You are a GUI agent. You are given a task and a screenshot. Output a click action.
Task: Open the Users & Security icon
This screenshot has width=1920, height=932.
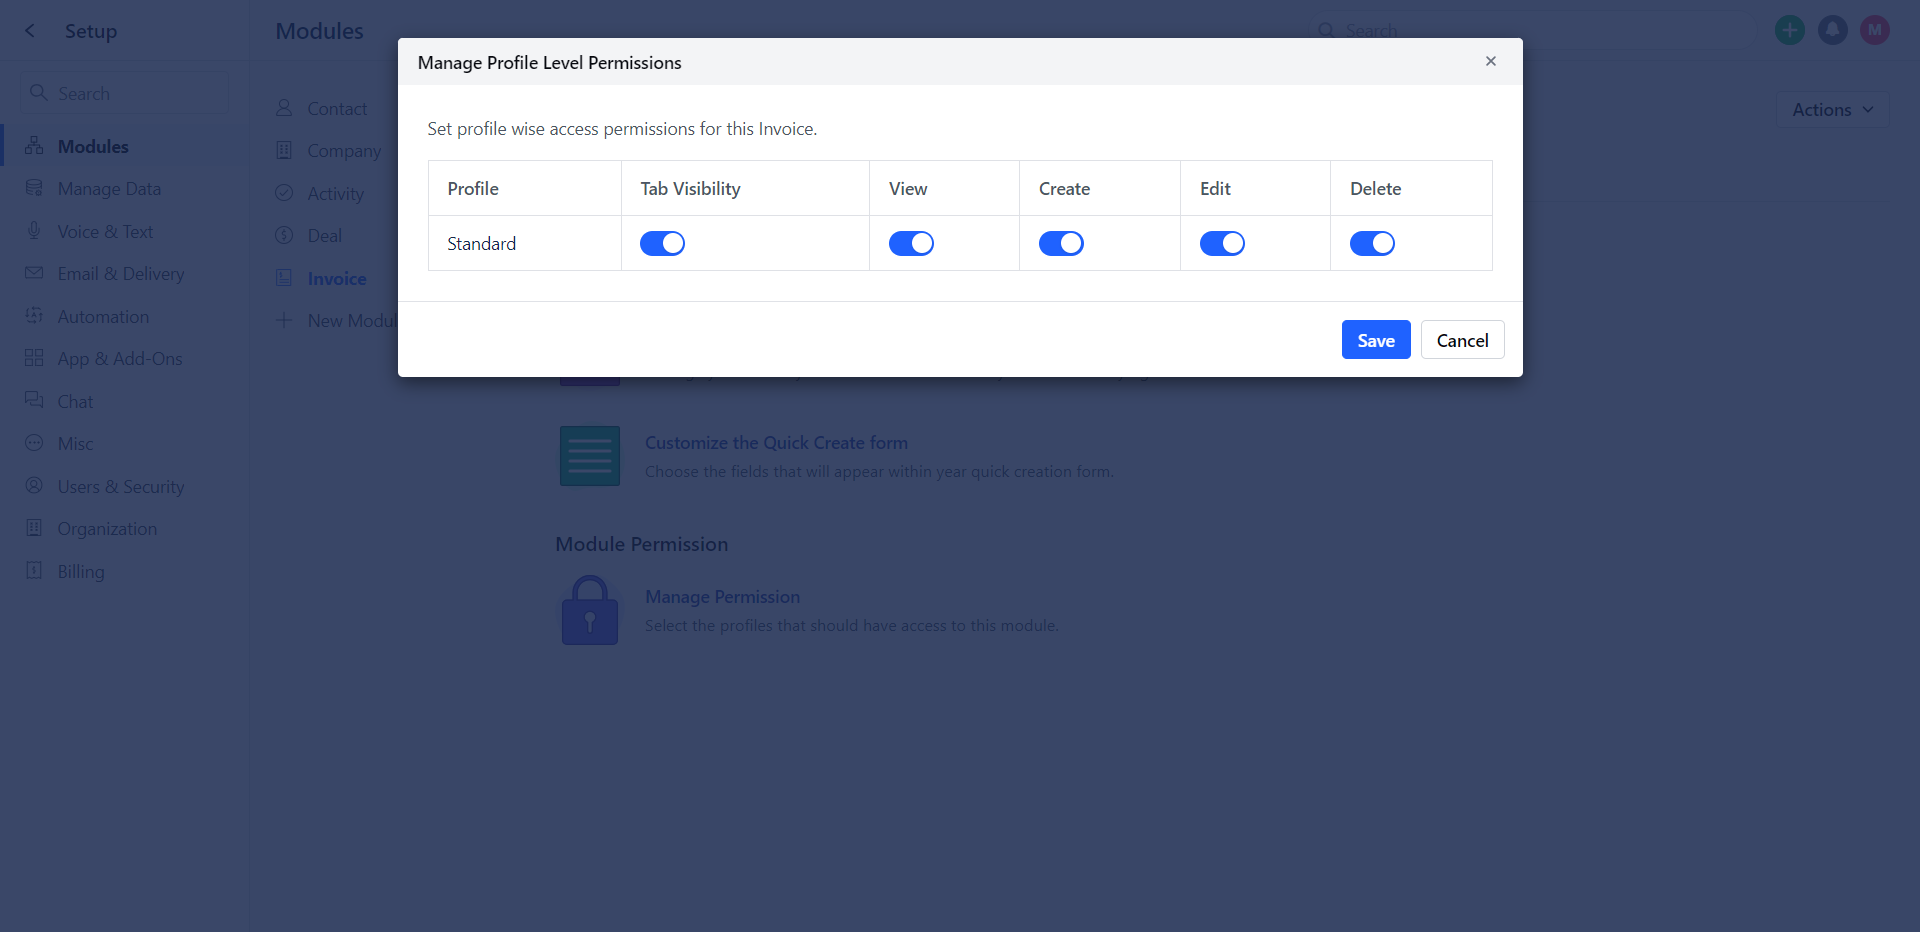[34, 486]
